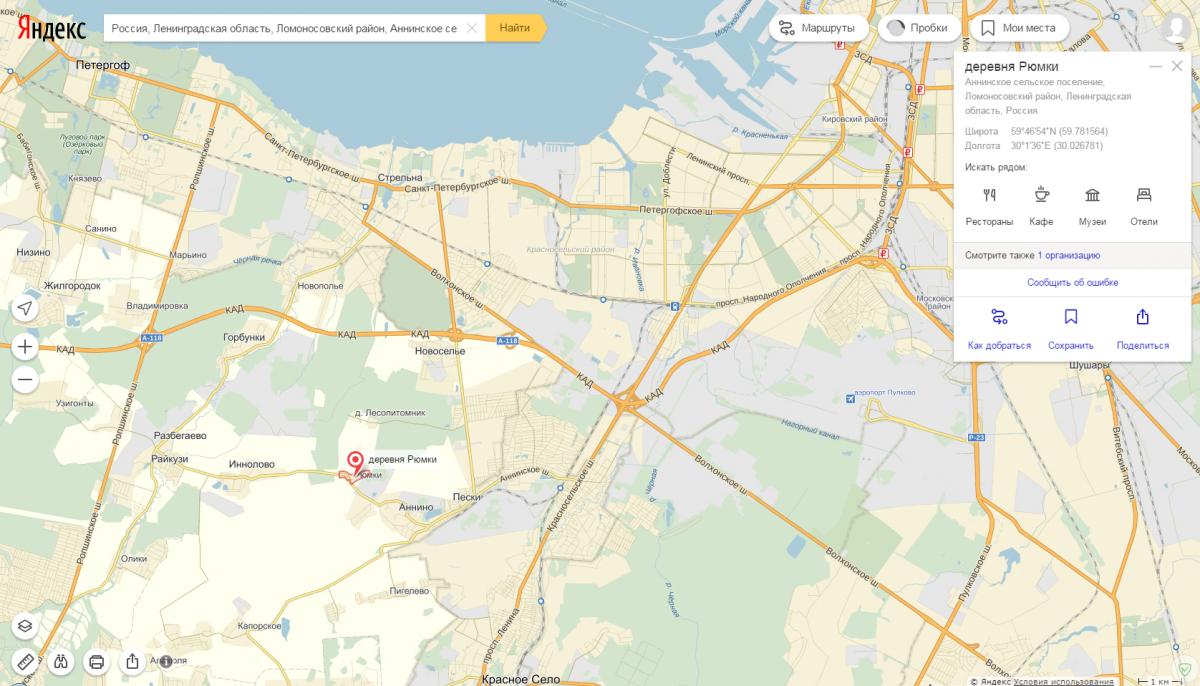This screenshot has height=686, width=1200.
Task: Click the print map icon
Action: click(x=97, y=661)
